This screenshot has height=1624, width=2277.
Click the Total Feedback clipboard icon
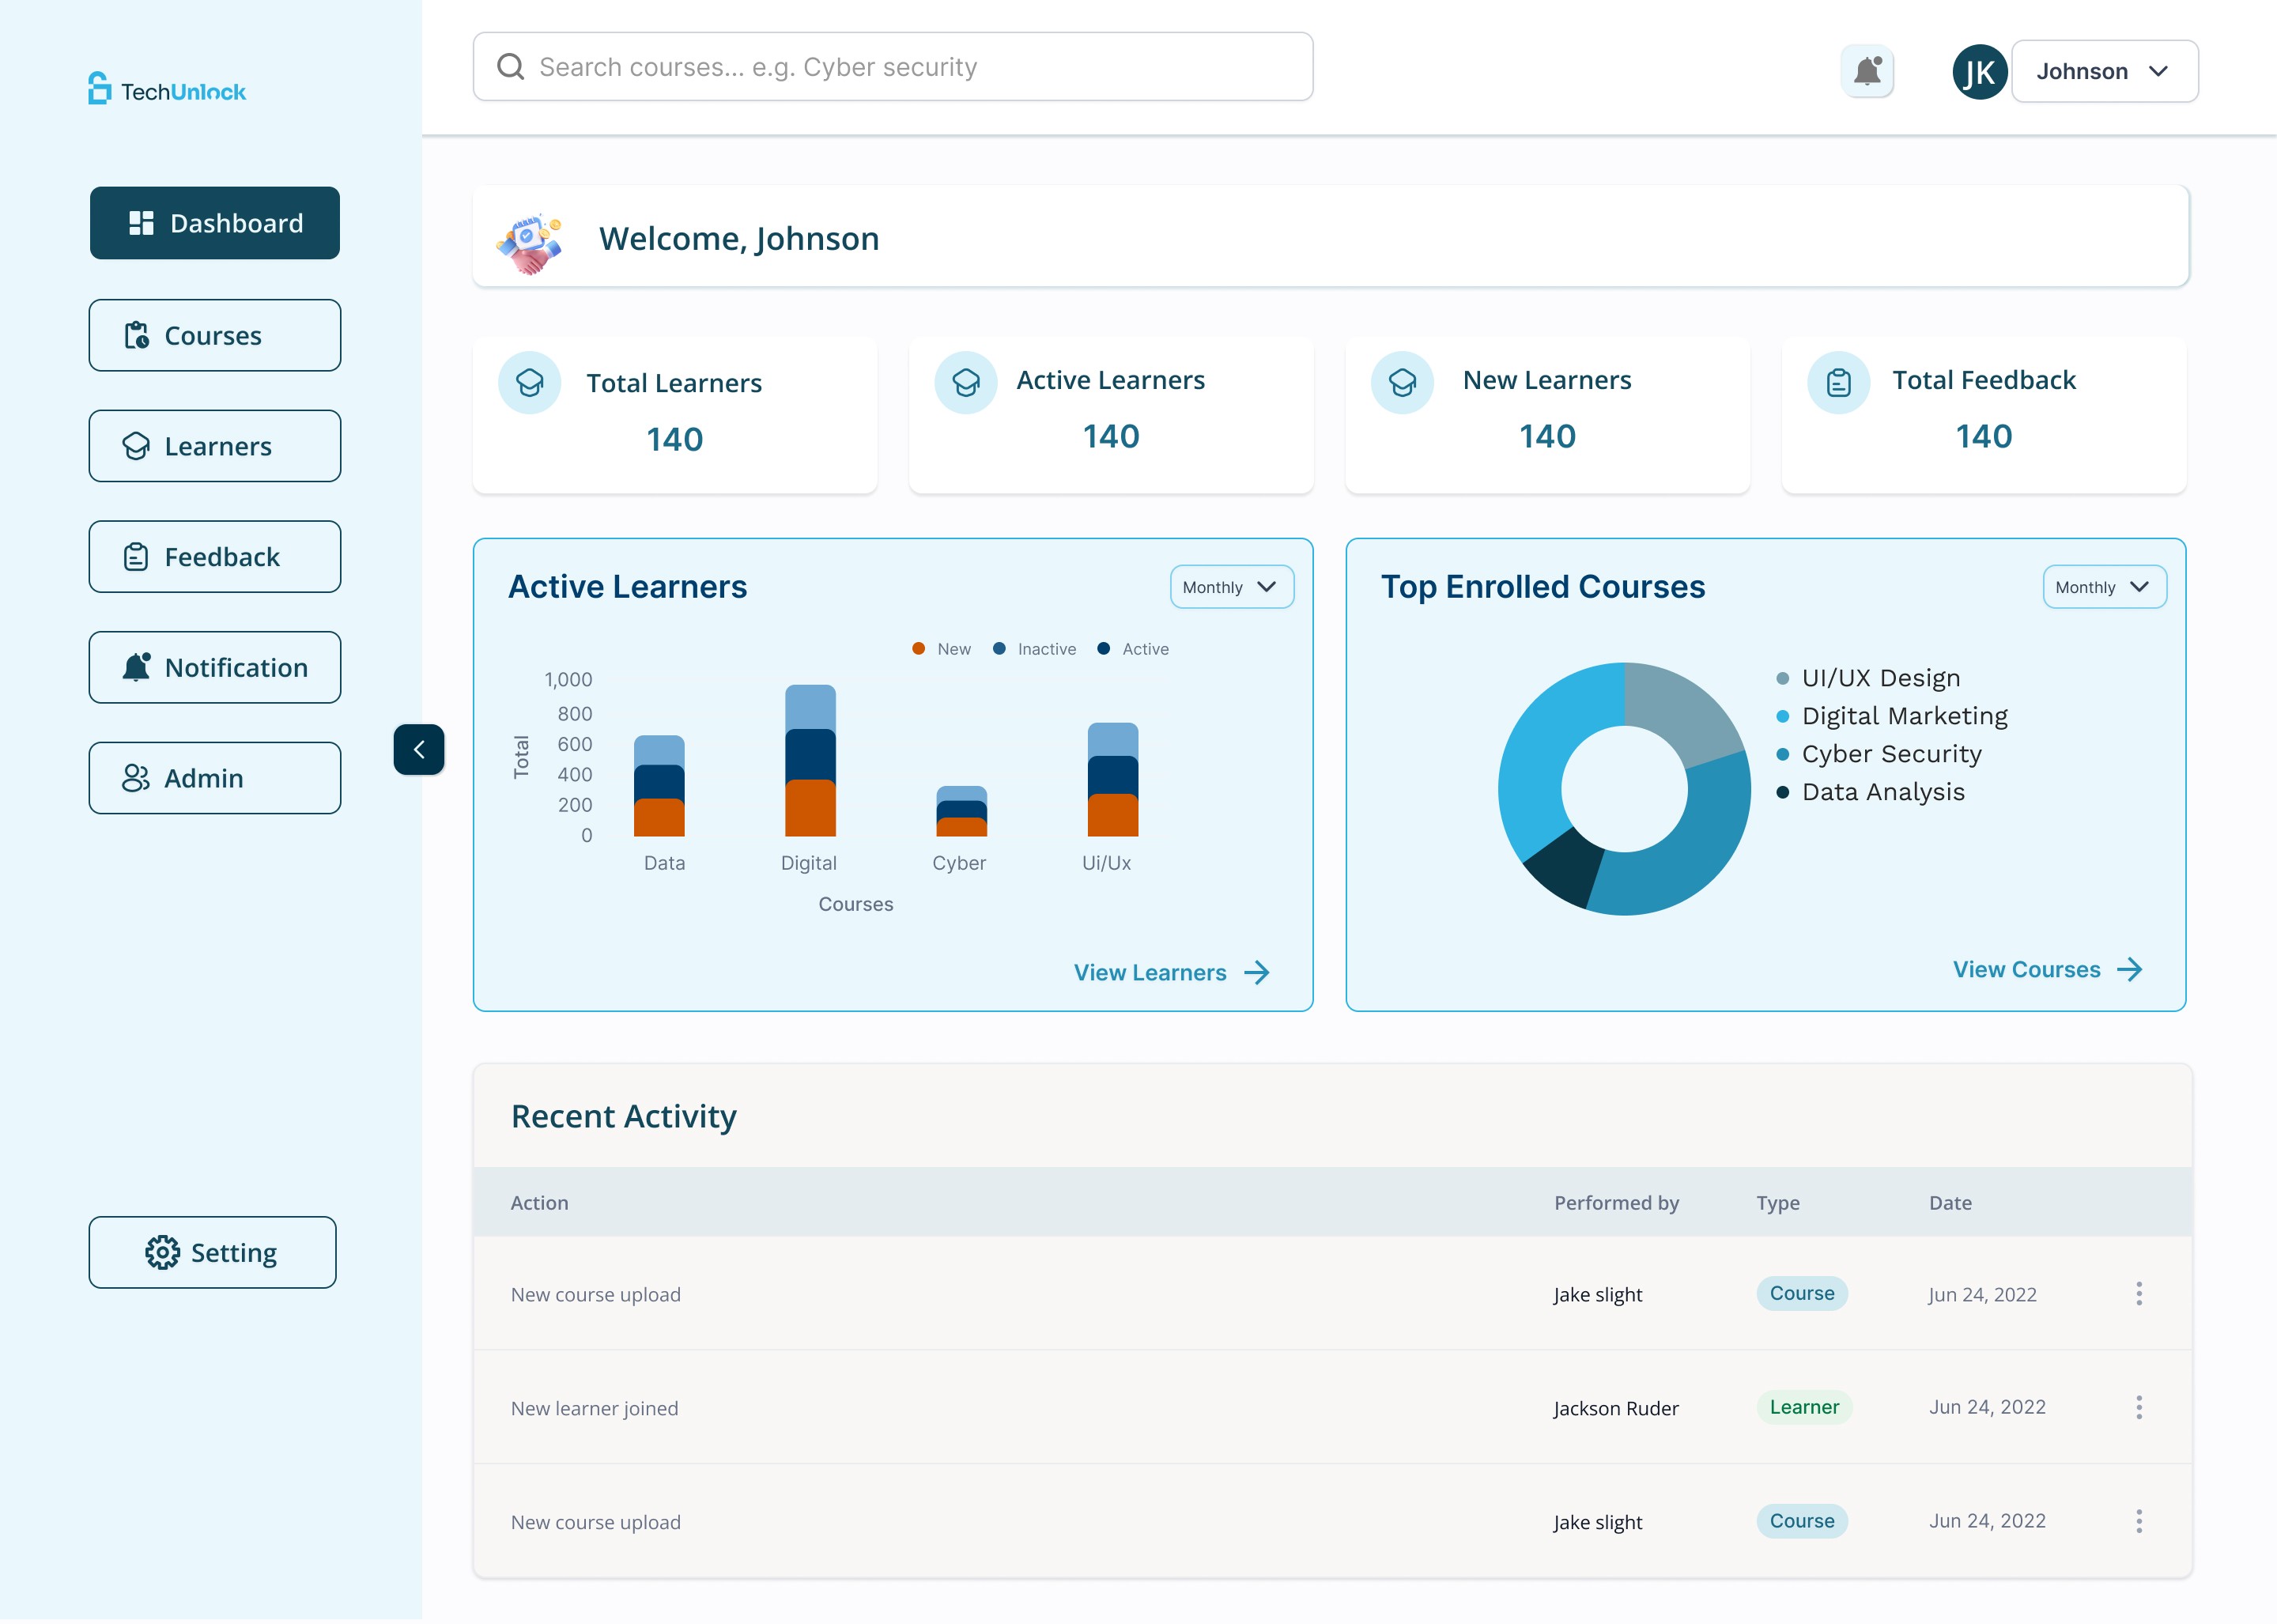[1838, 383]
